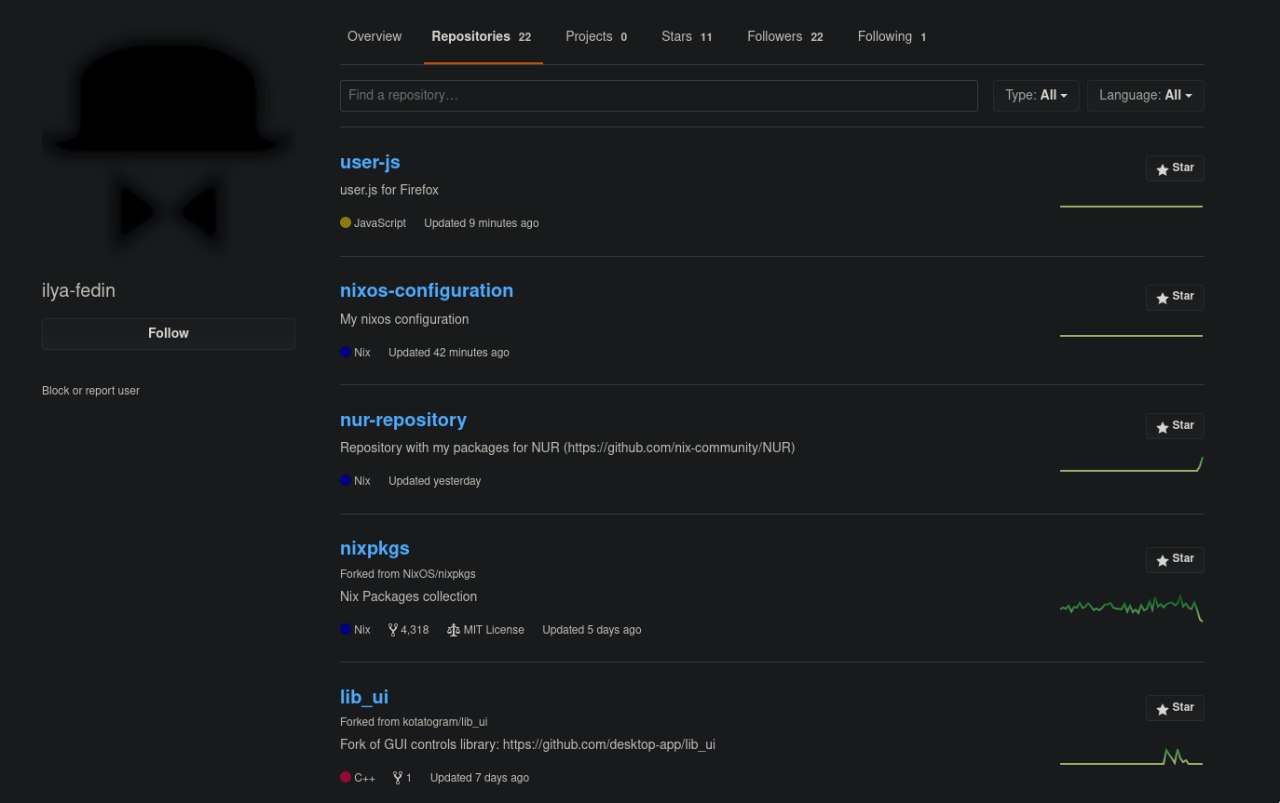Click 'Updated 42 minutes ago' text
Image resolution: width=1280 pixels, height=803 pixels.
[449, 352]
